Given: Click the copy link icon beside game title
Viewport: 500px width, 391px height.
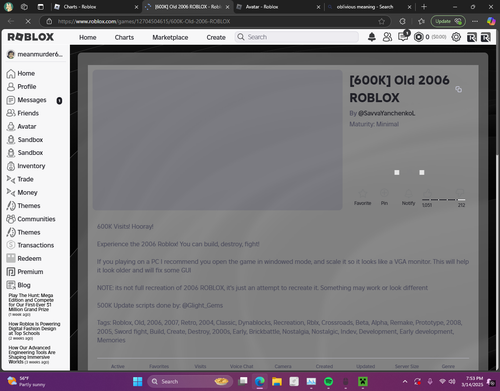Looking at the screenshot, I should tap(459, 89).
